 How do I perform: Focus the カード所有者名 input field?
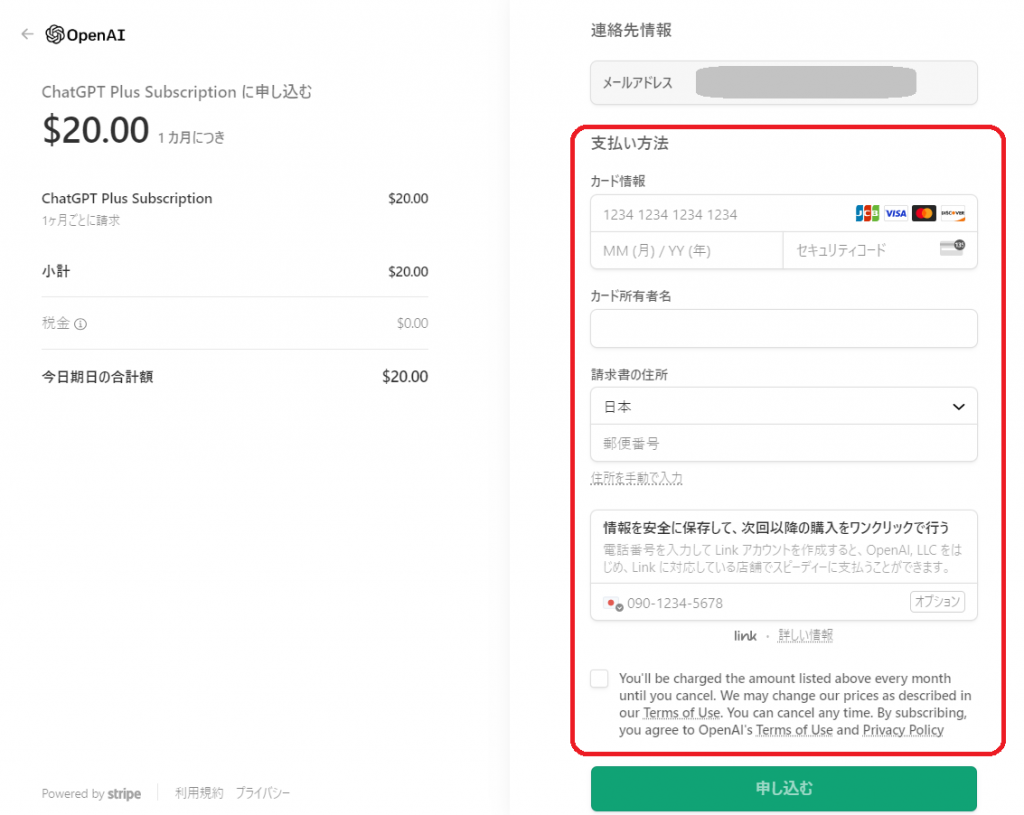click(784, 328)
